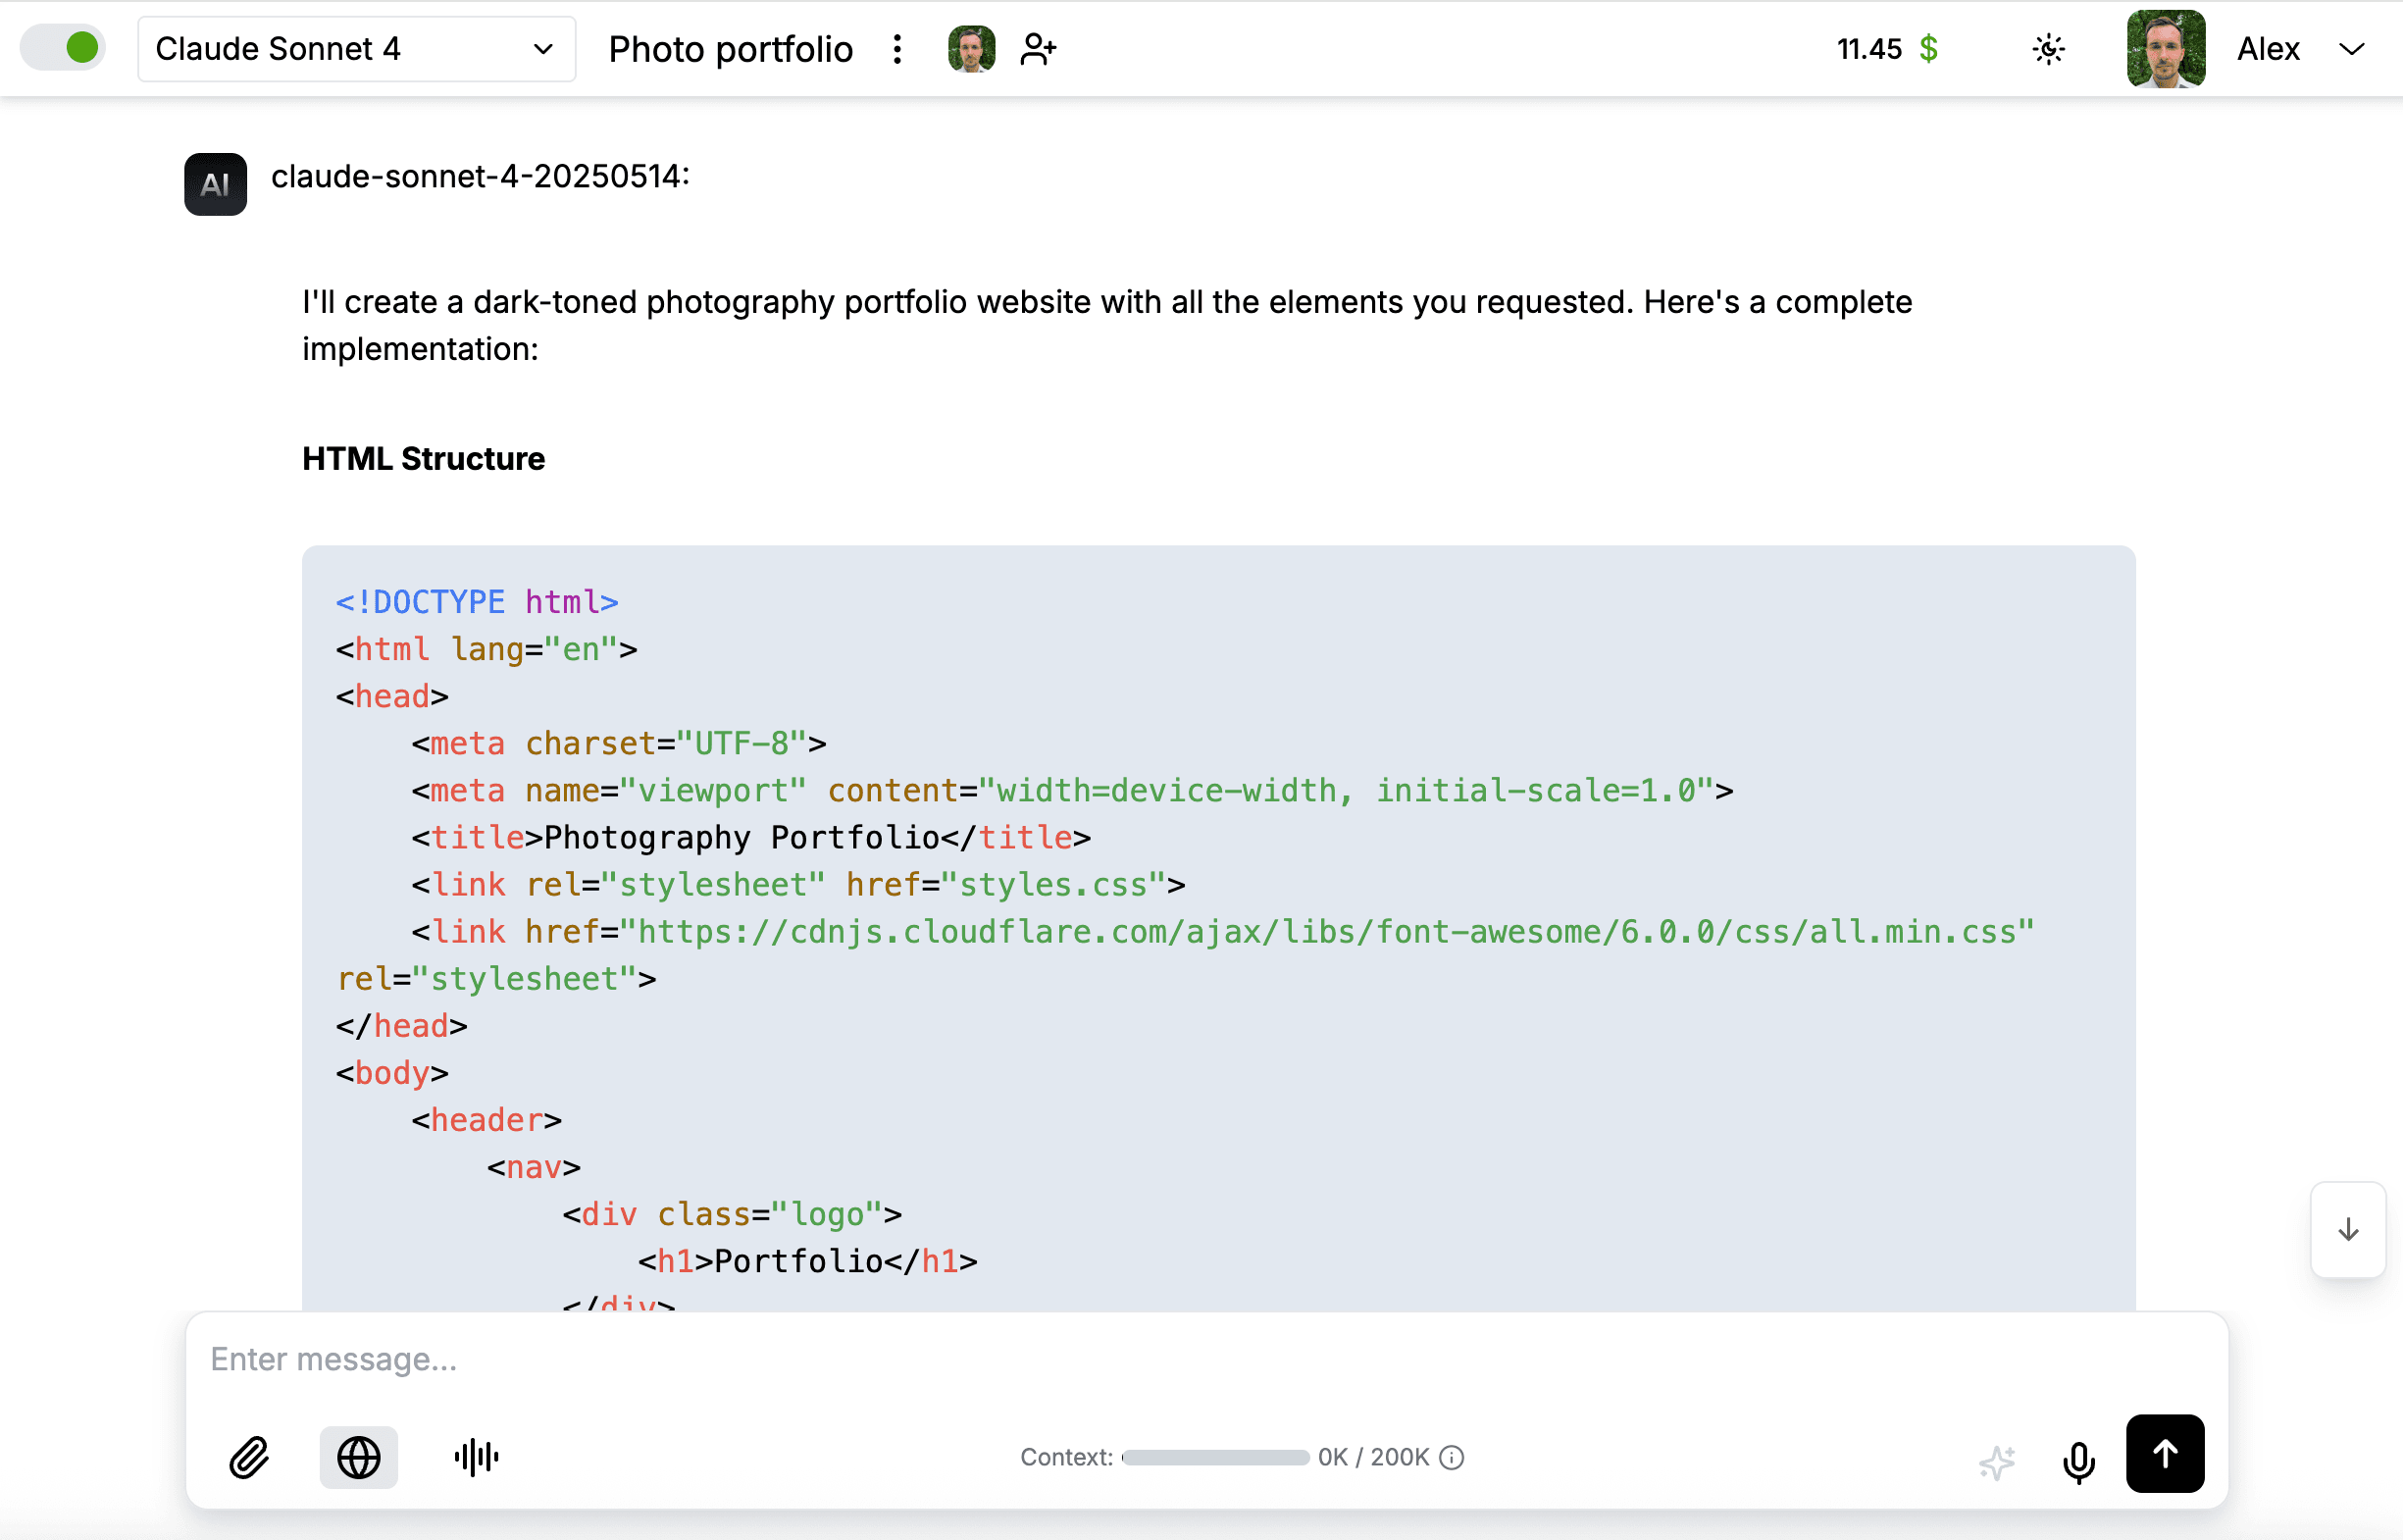Click the add participant icon
The width and height of the screenshot is (2403, 1540).
1038,49
